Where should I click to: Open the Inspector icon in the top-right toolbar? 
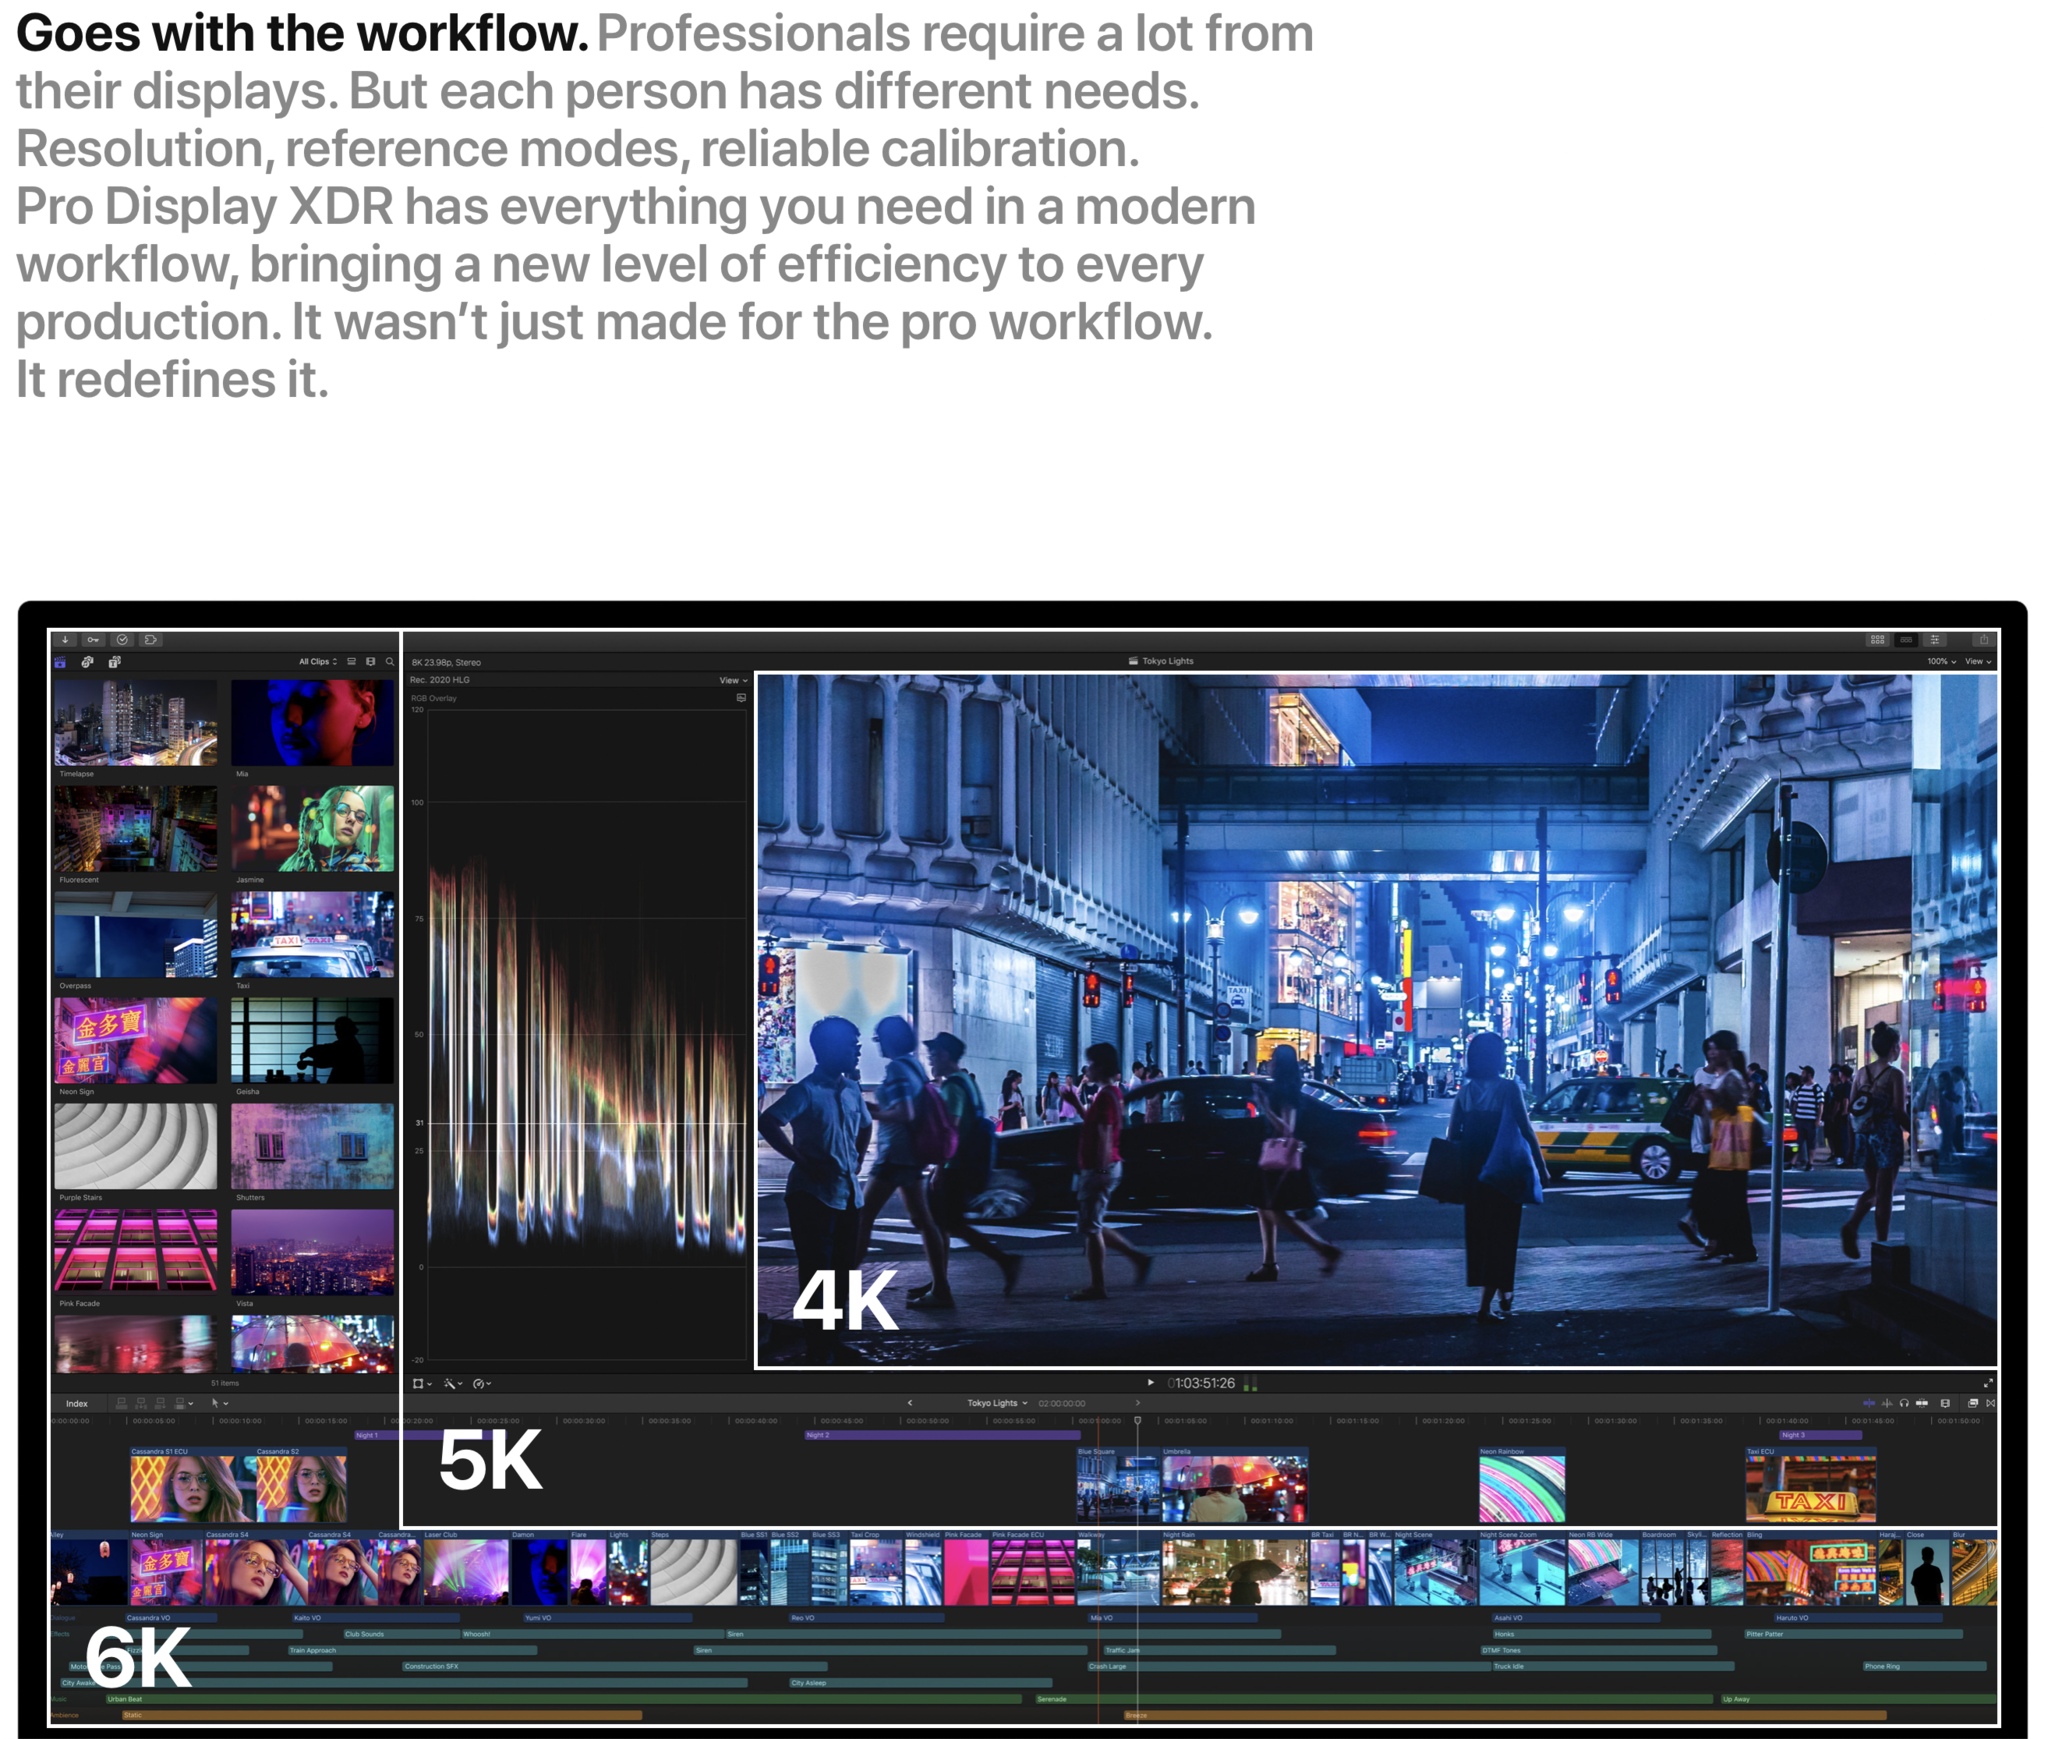coord(1935,640)
